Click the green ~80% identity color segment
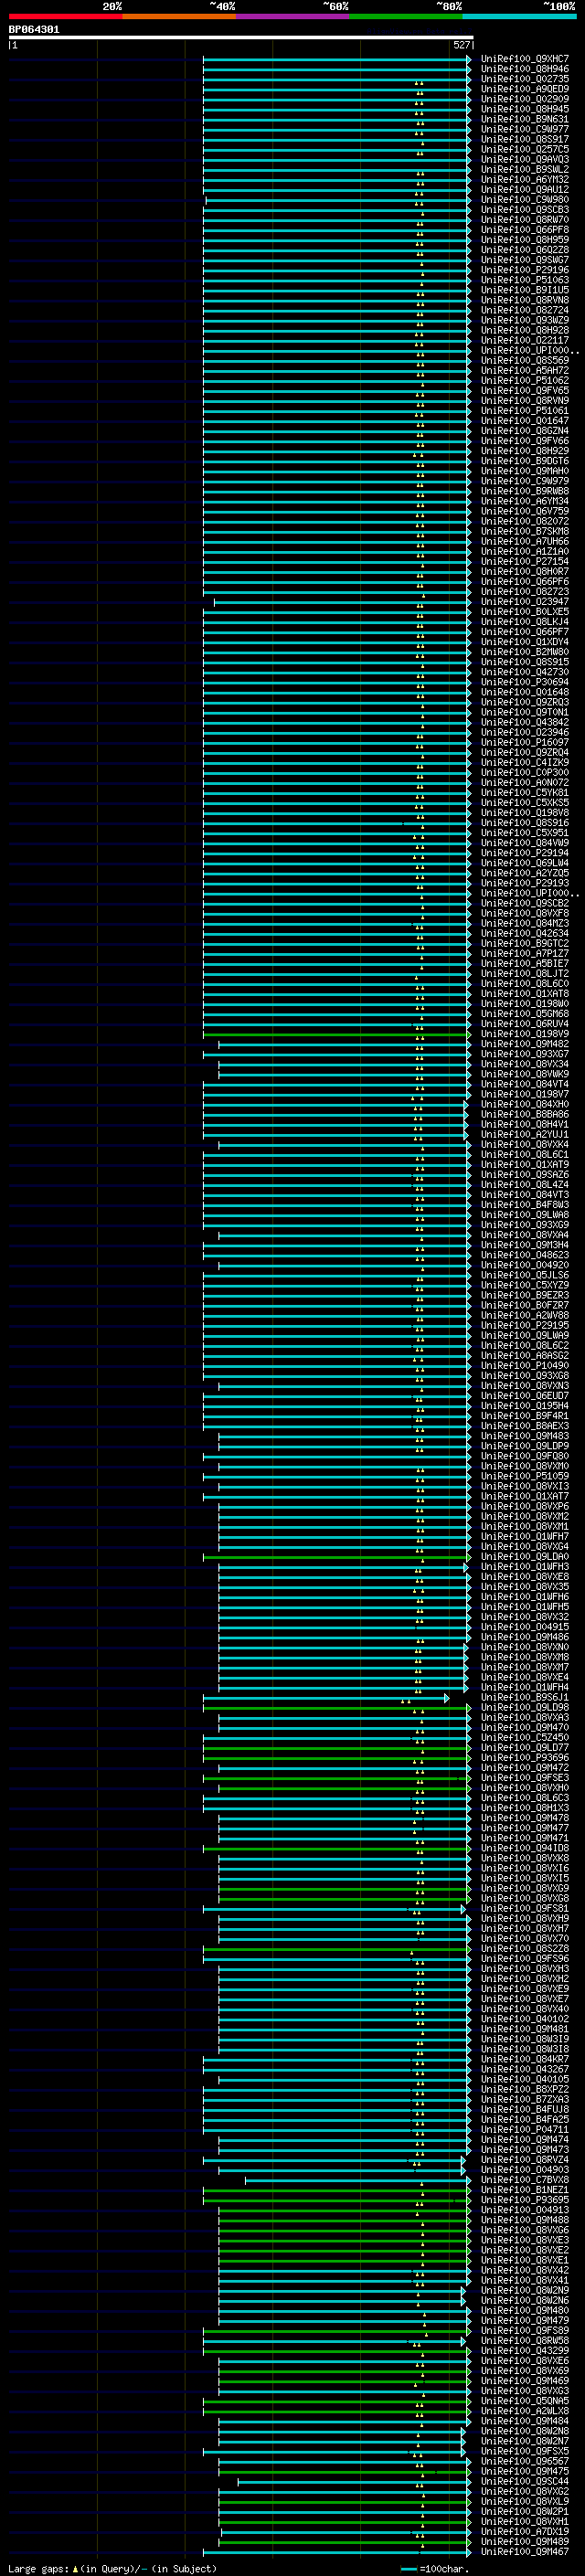 [x=406, y=16]
